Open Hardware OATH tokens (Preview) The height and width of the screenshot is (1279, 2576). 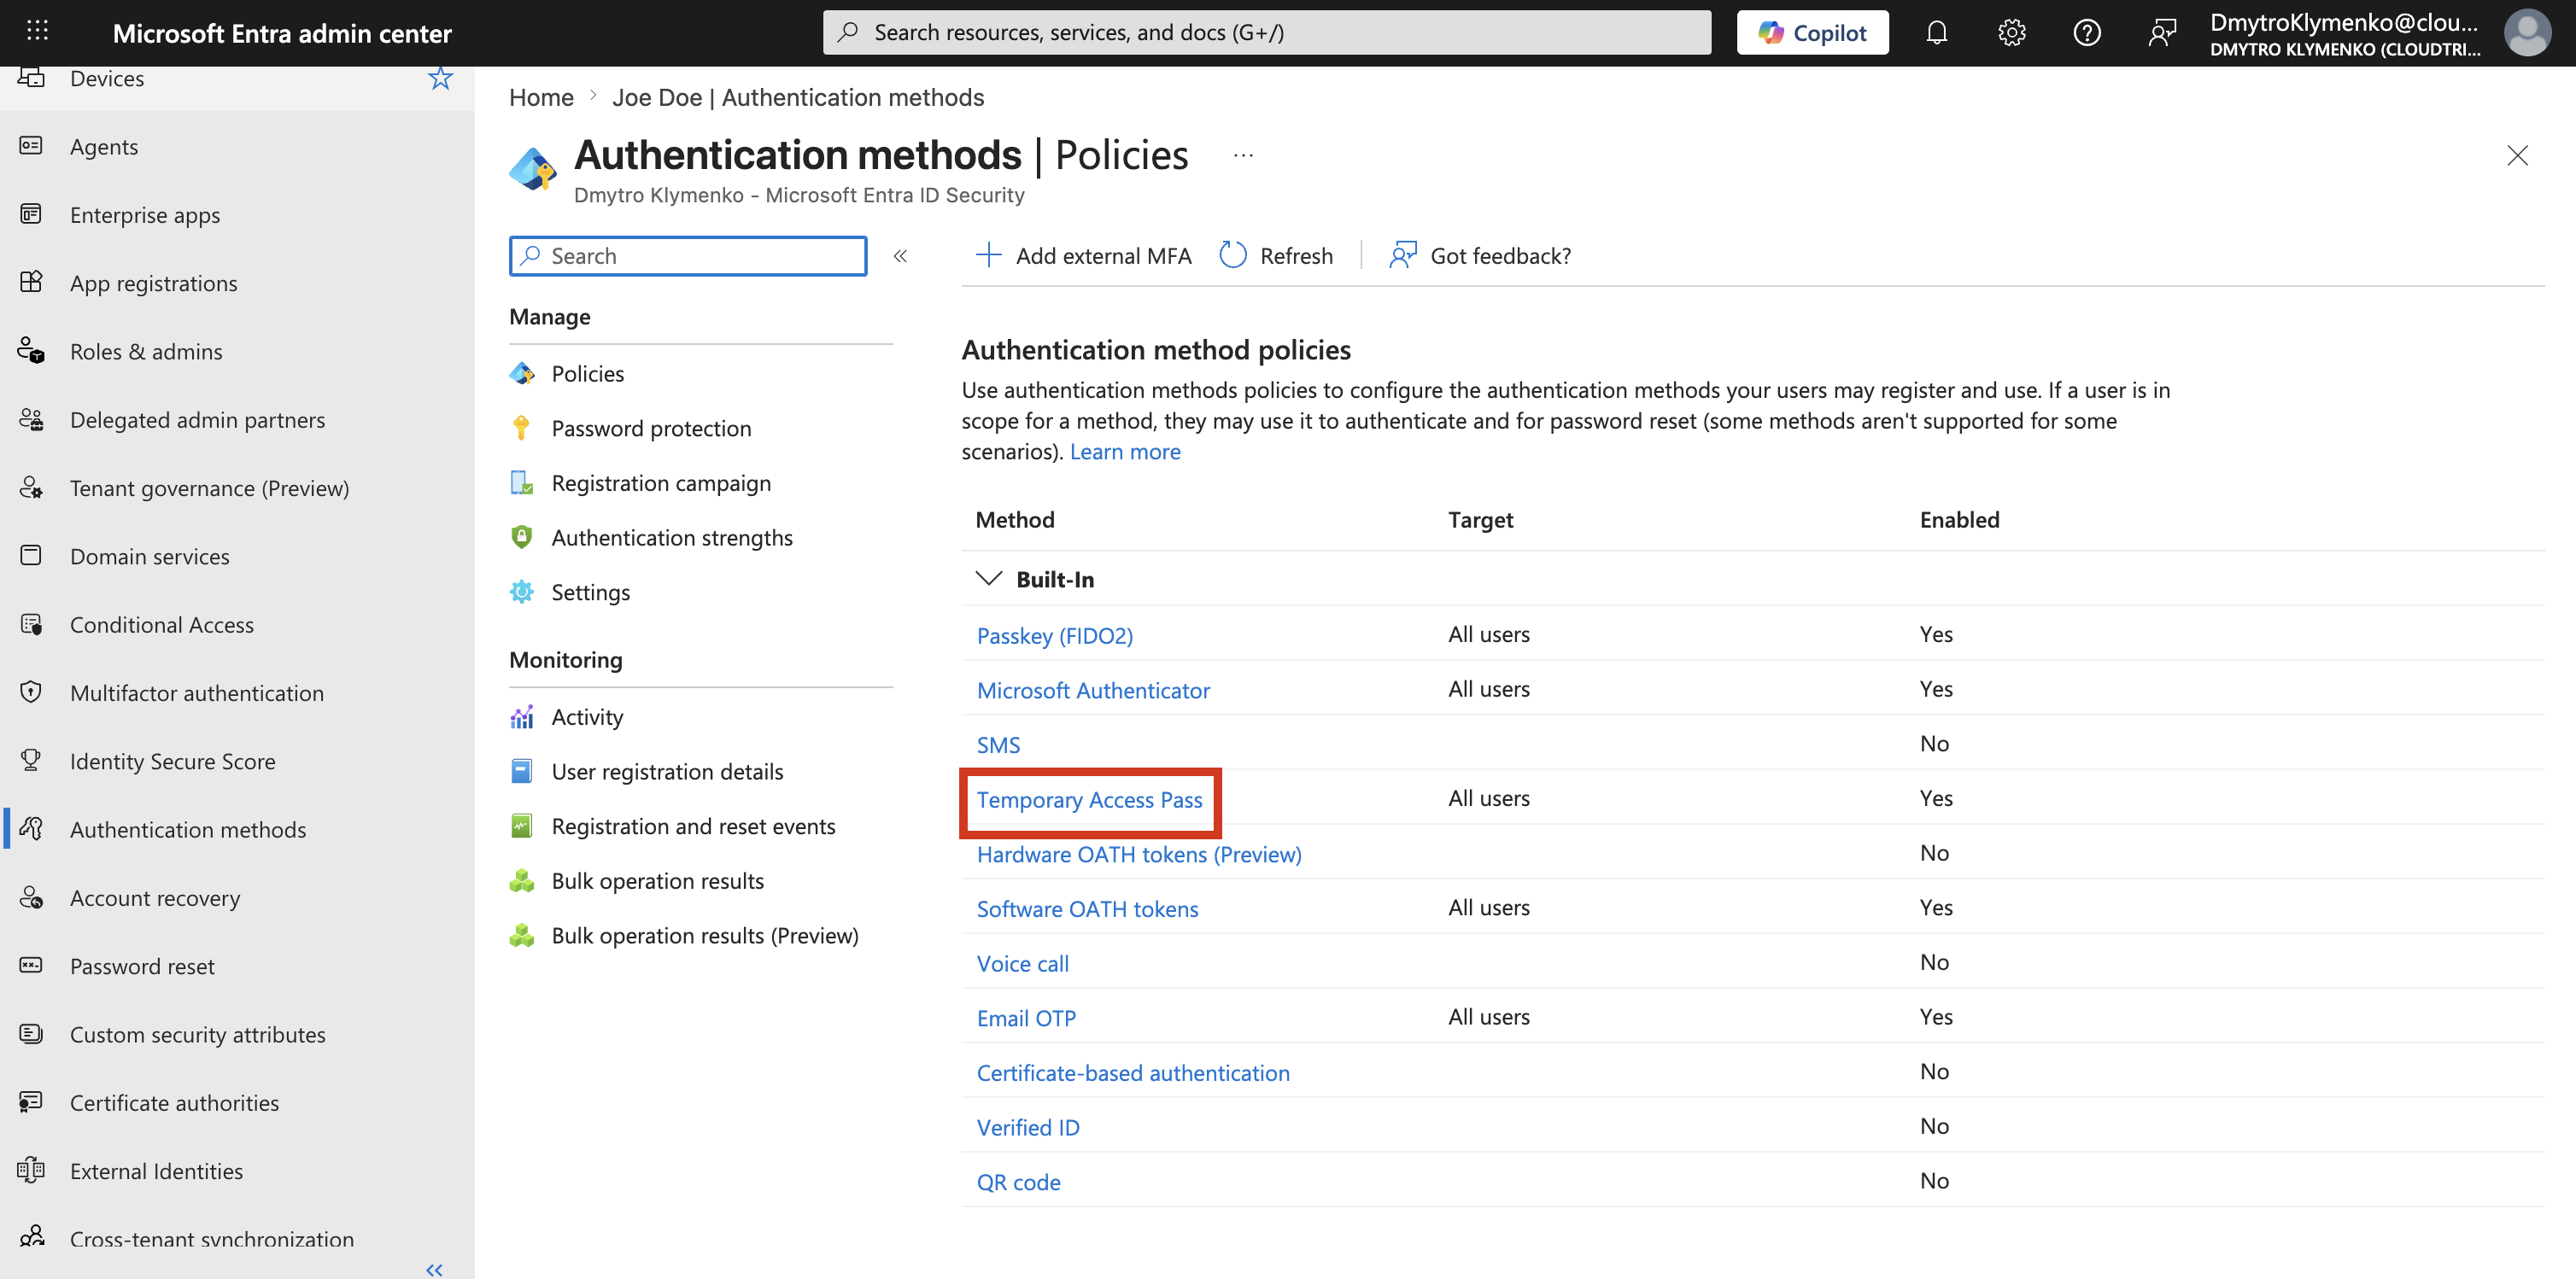1139,854
